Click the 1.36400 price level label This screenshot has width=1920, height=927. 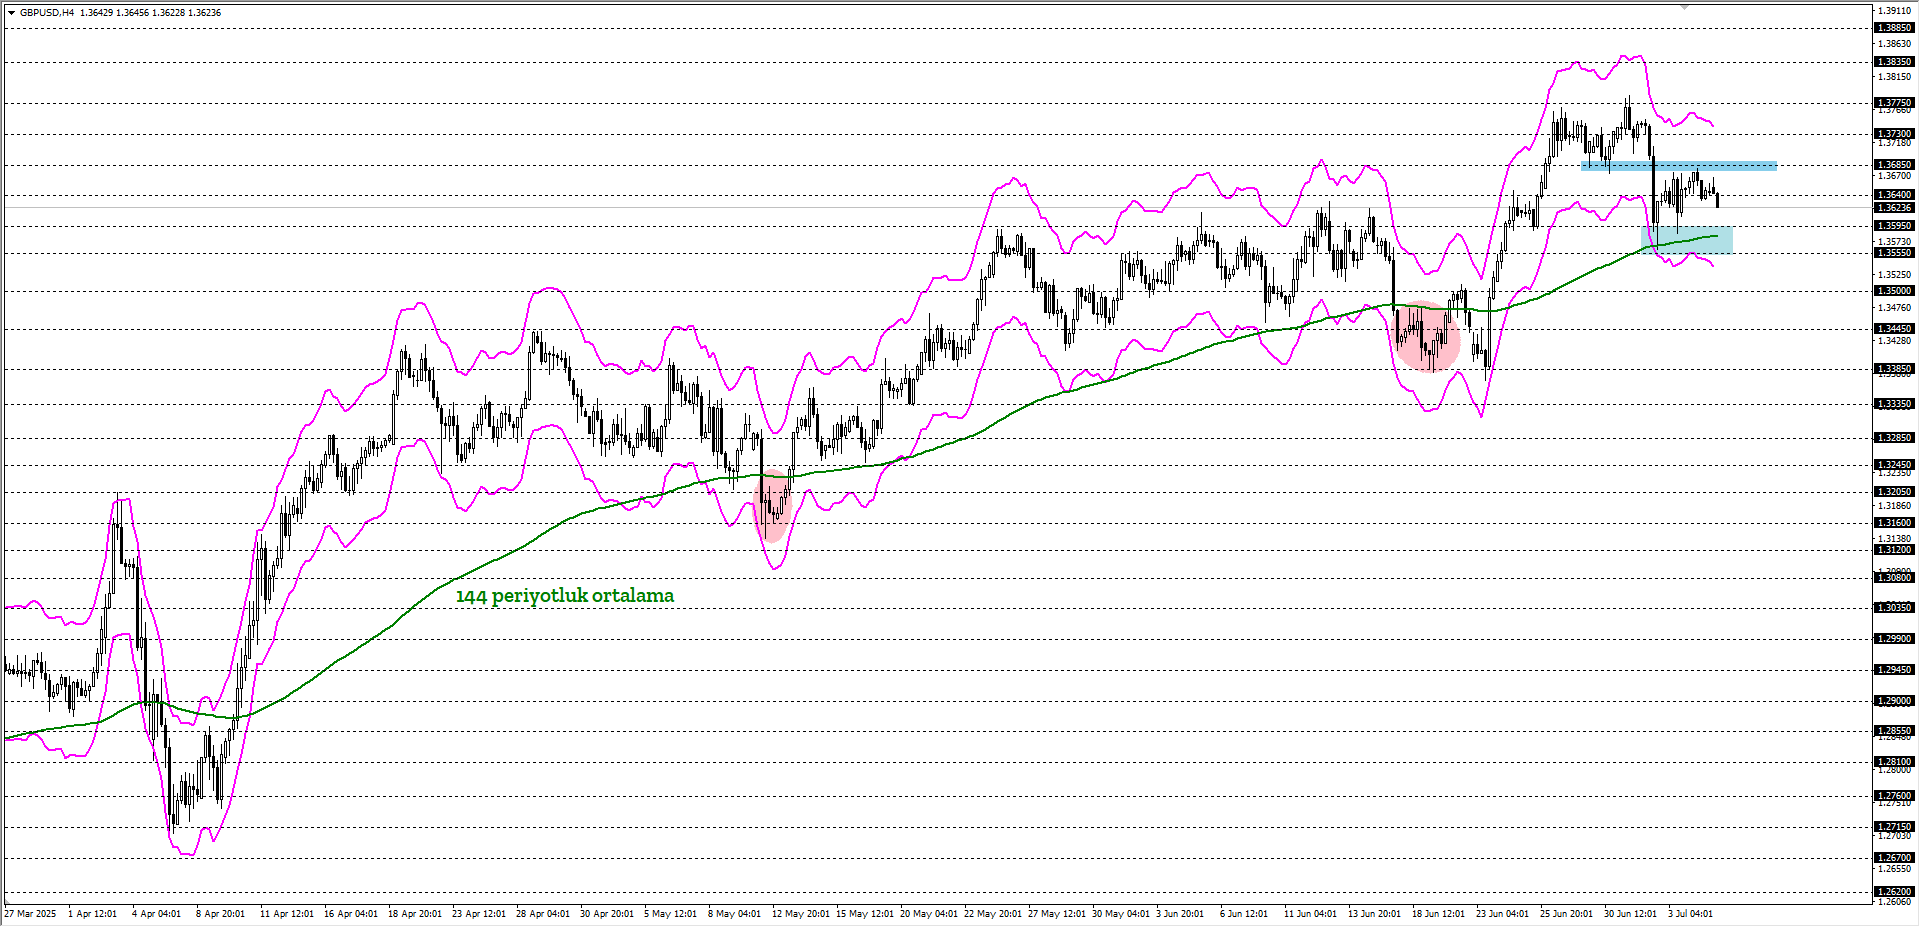(1894, 195)
